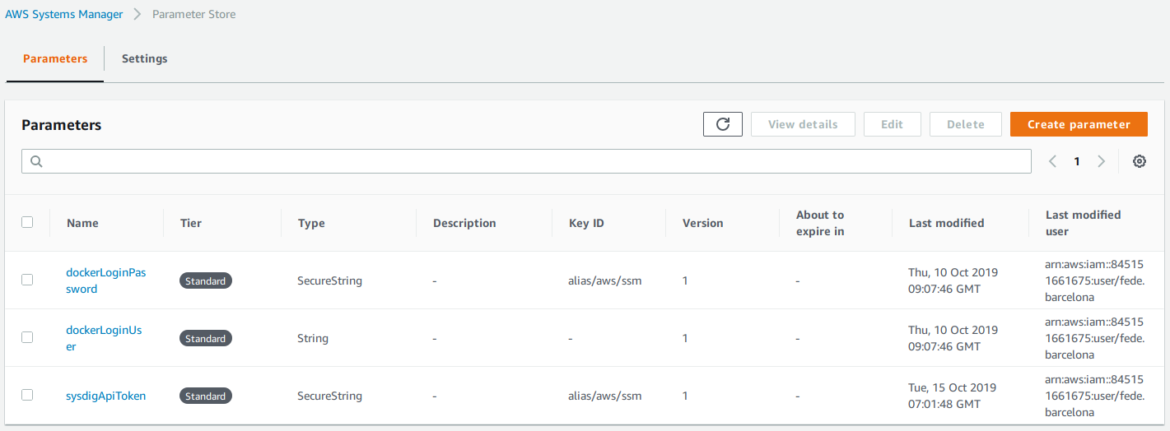This screenshot has width=1170, height=431.
Task: Click dockerLoginPassword last modified timestamp
Action: (x=954, y=280)
